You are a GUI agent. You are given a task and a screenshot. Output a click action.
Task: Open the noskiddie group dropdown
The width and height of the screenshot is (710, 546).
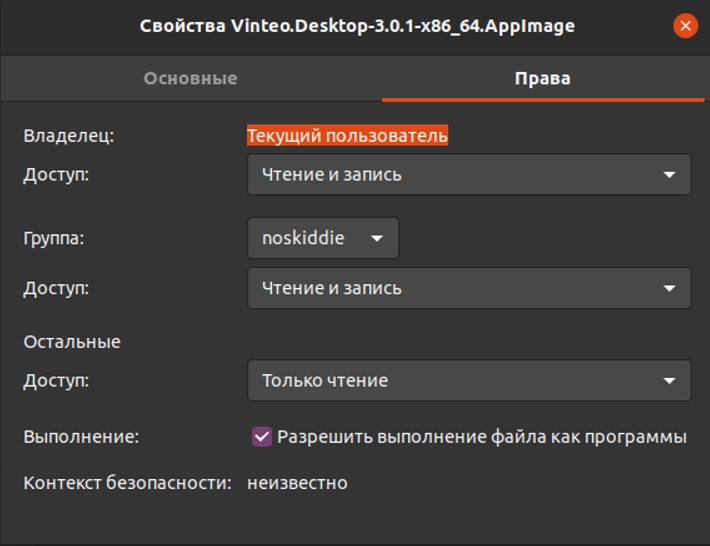click(323, 238)
